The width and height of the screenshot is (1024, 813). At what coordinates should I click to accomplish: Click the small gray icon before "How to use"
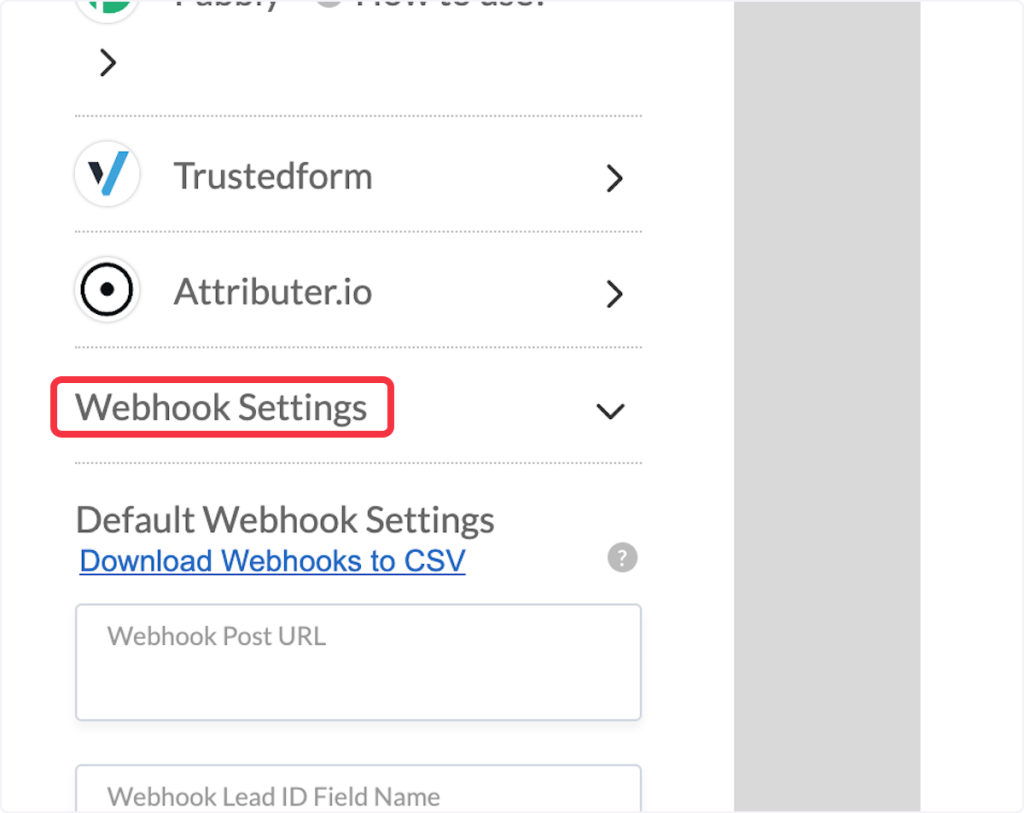329,4
